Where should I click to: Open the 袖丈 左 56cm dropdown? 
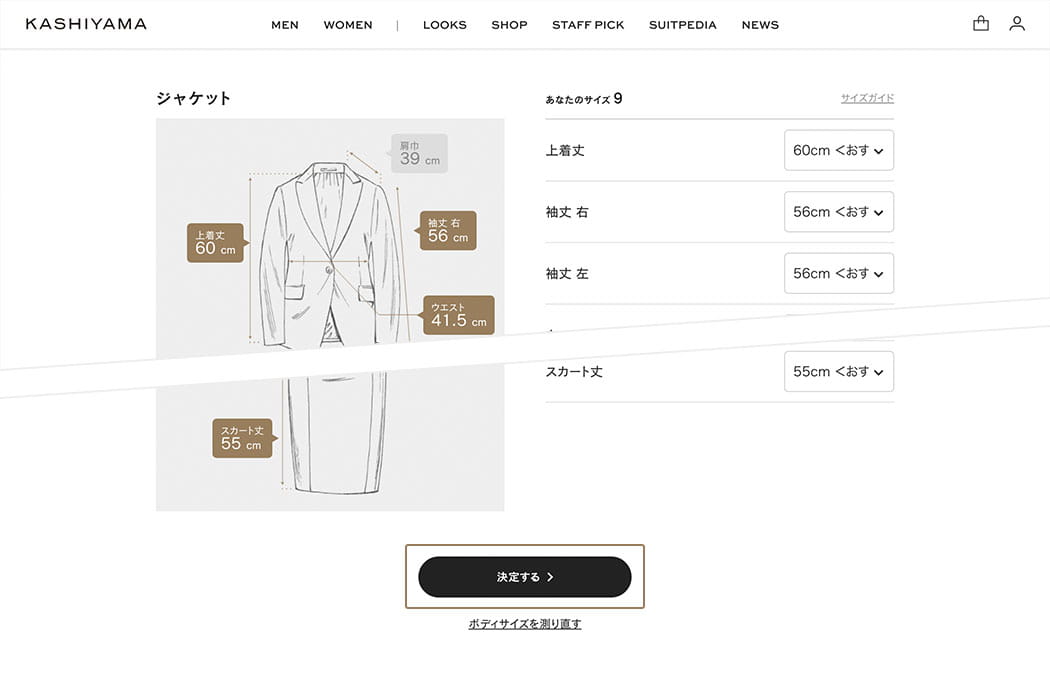click(x=838, y=273)
